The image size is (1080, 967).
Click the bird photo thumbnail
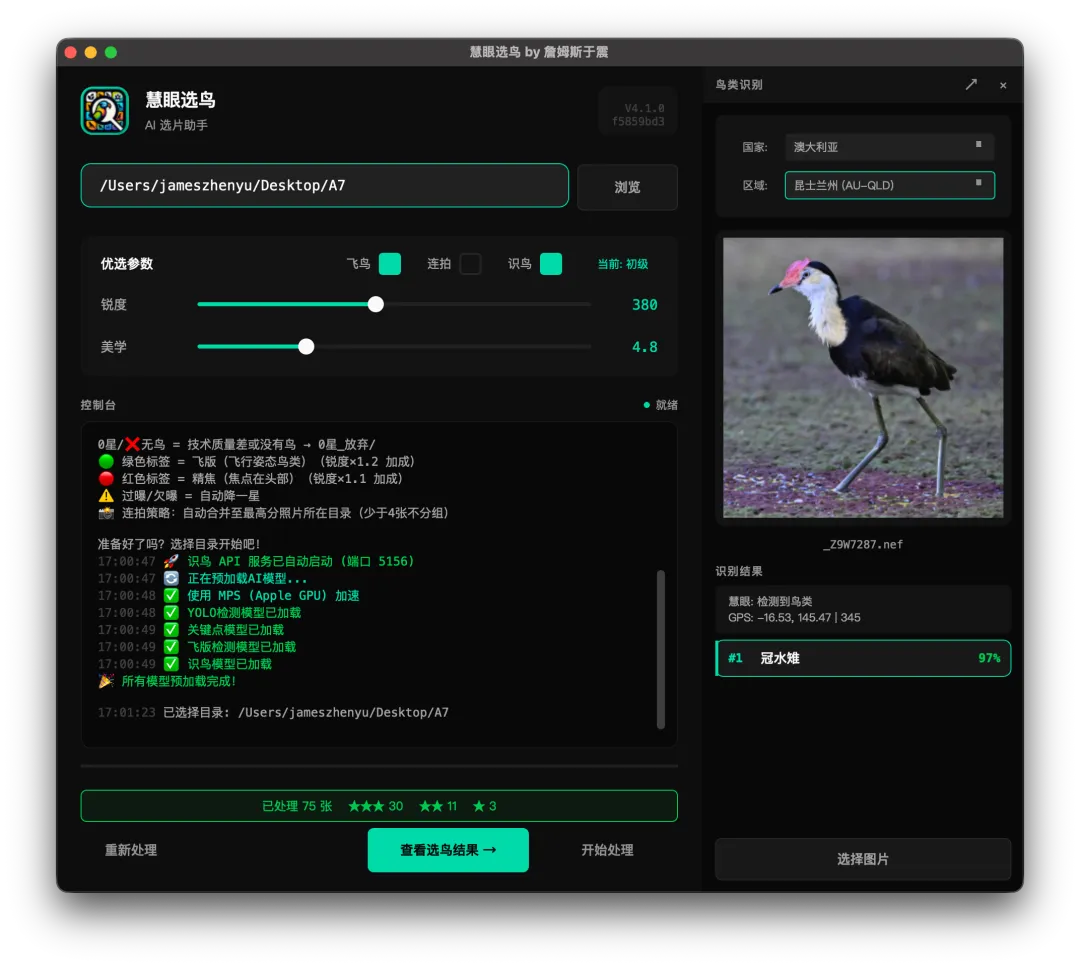pyautogui.click(x=863, y=377)
